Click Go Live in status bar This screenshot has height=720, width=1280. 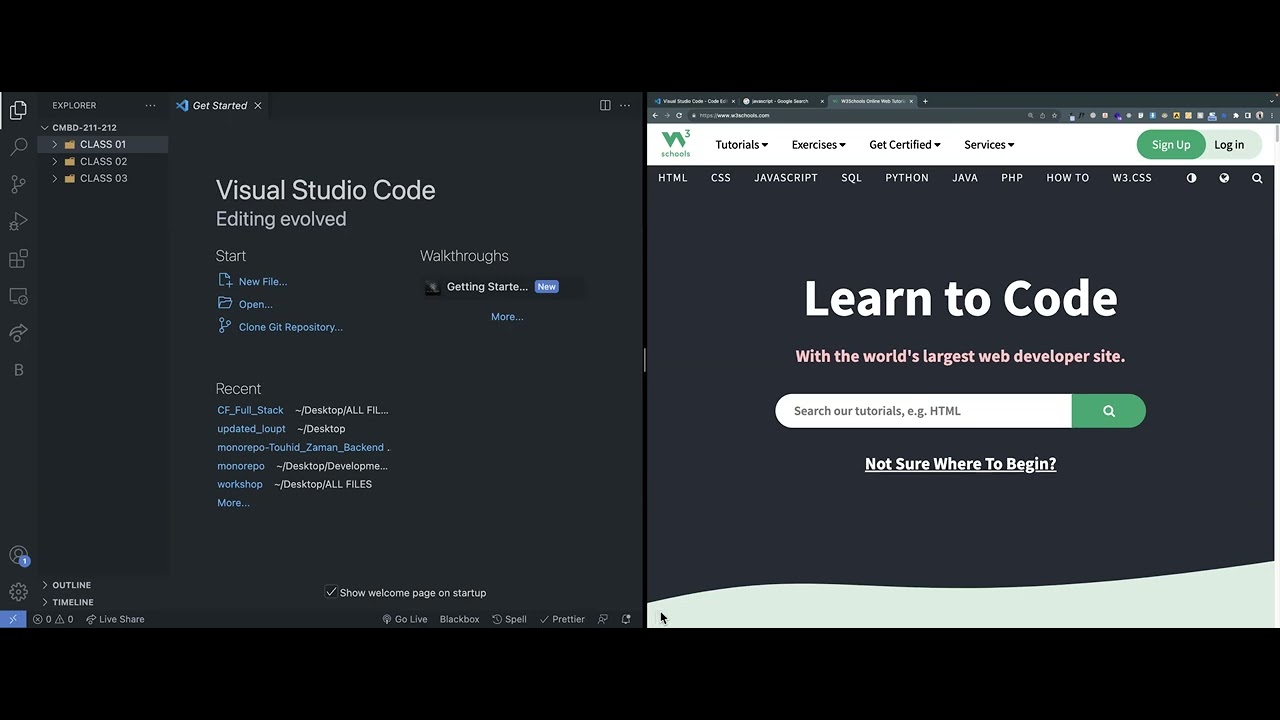click(x=405, y=619)
